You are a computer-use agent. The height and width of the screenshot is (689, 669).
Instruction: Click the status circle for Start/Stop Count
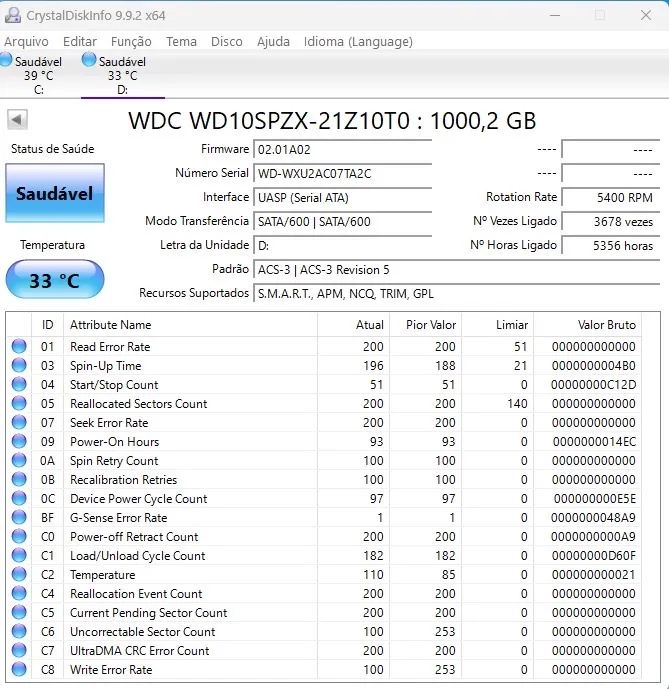pyautogui.click(x=19, y=384)
